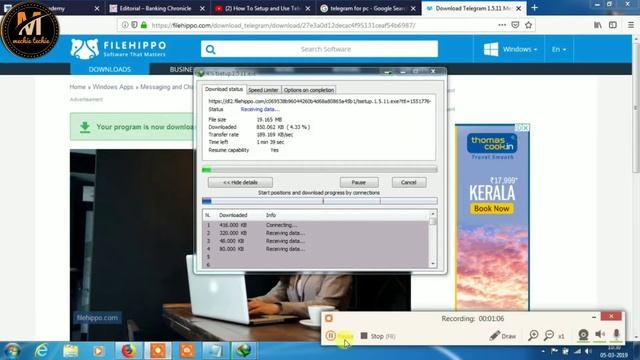Open File Explorer from the taskbar
Viewport: 640px width, 360px height.
click(70, 351)
